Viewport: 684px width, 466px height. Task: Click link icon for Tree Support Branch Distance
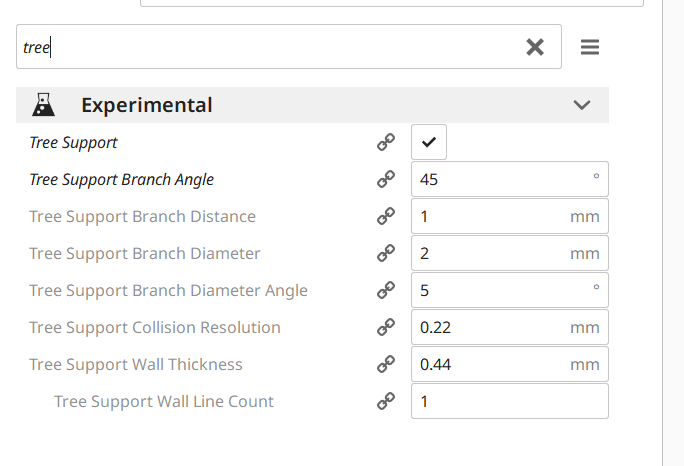pos(386,217)
